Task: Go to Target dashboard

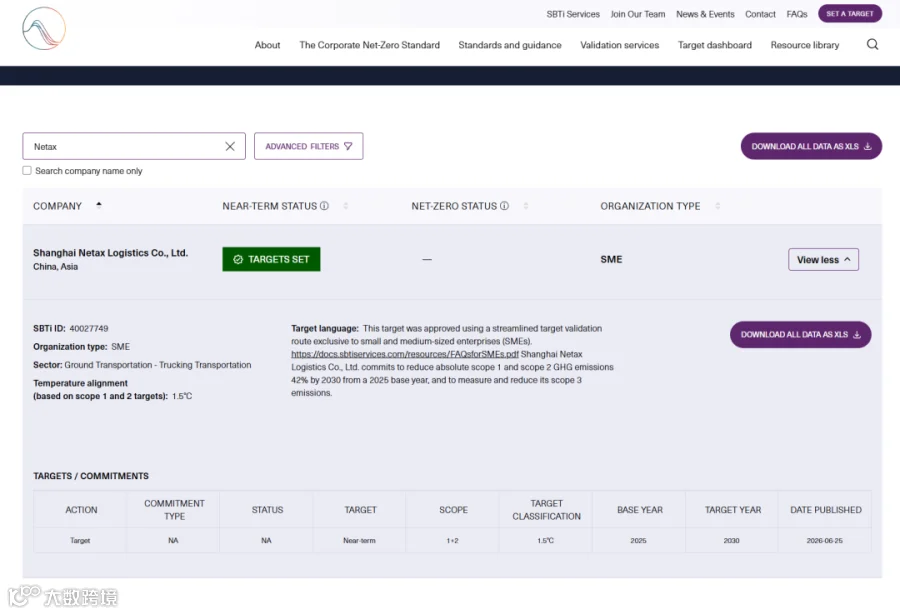Action: click(715, 45)
